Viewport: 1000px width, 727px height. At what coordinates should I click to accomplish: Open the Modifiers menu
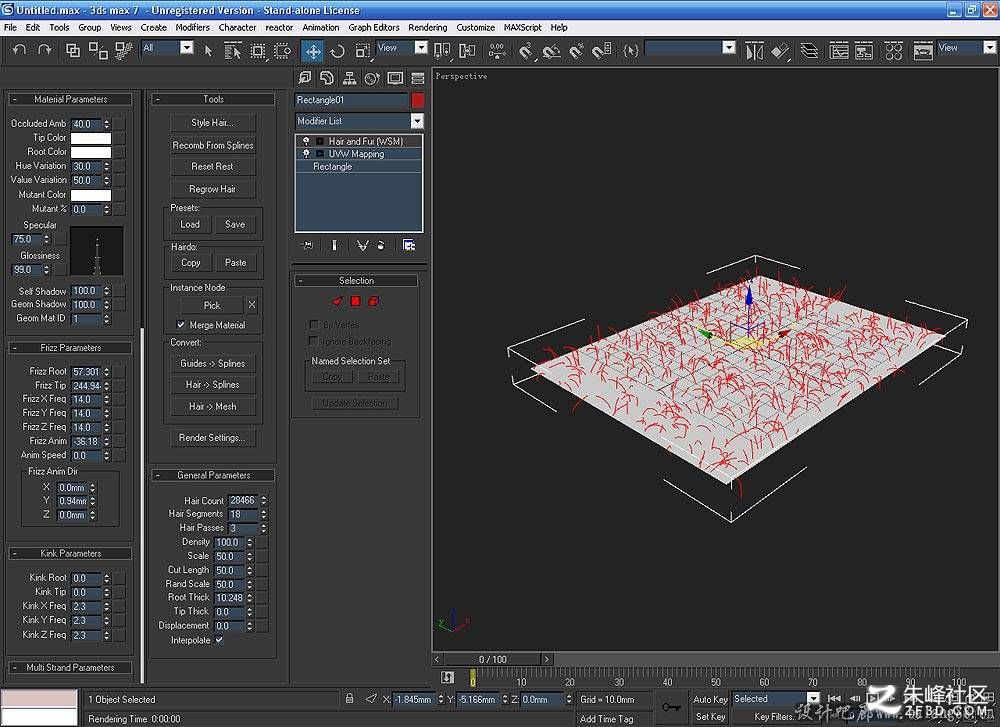click(x=192, y=27)
